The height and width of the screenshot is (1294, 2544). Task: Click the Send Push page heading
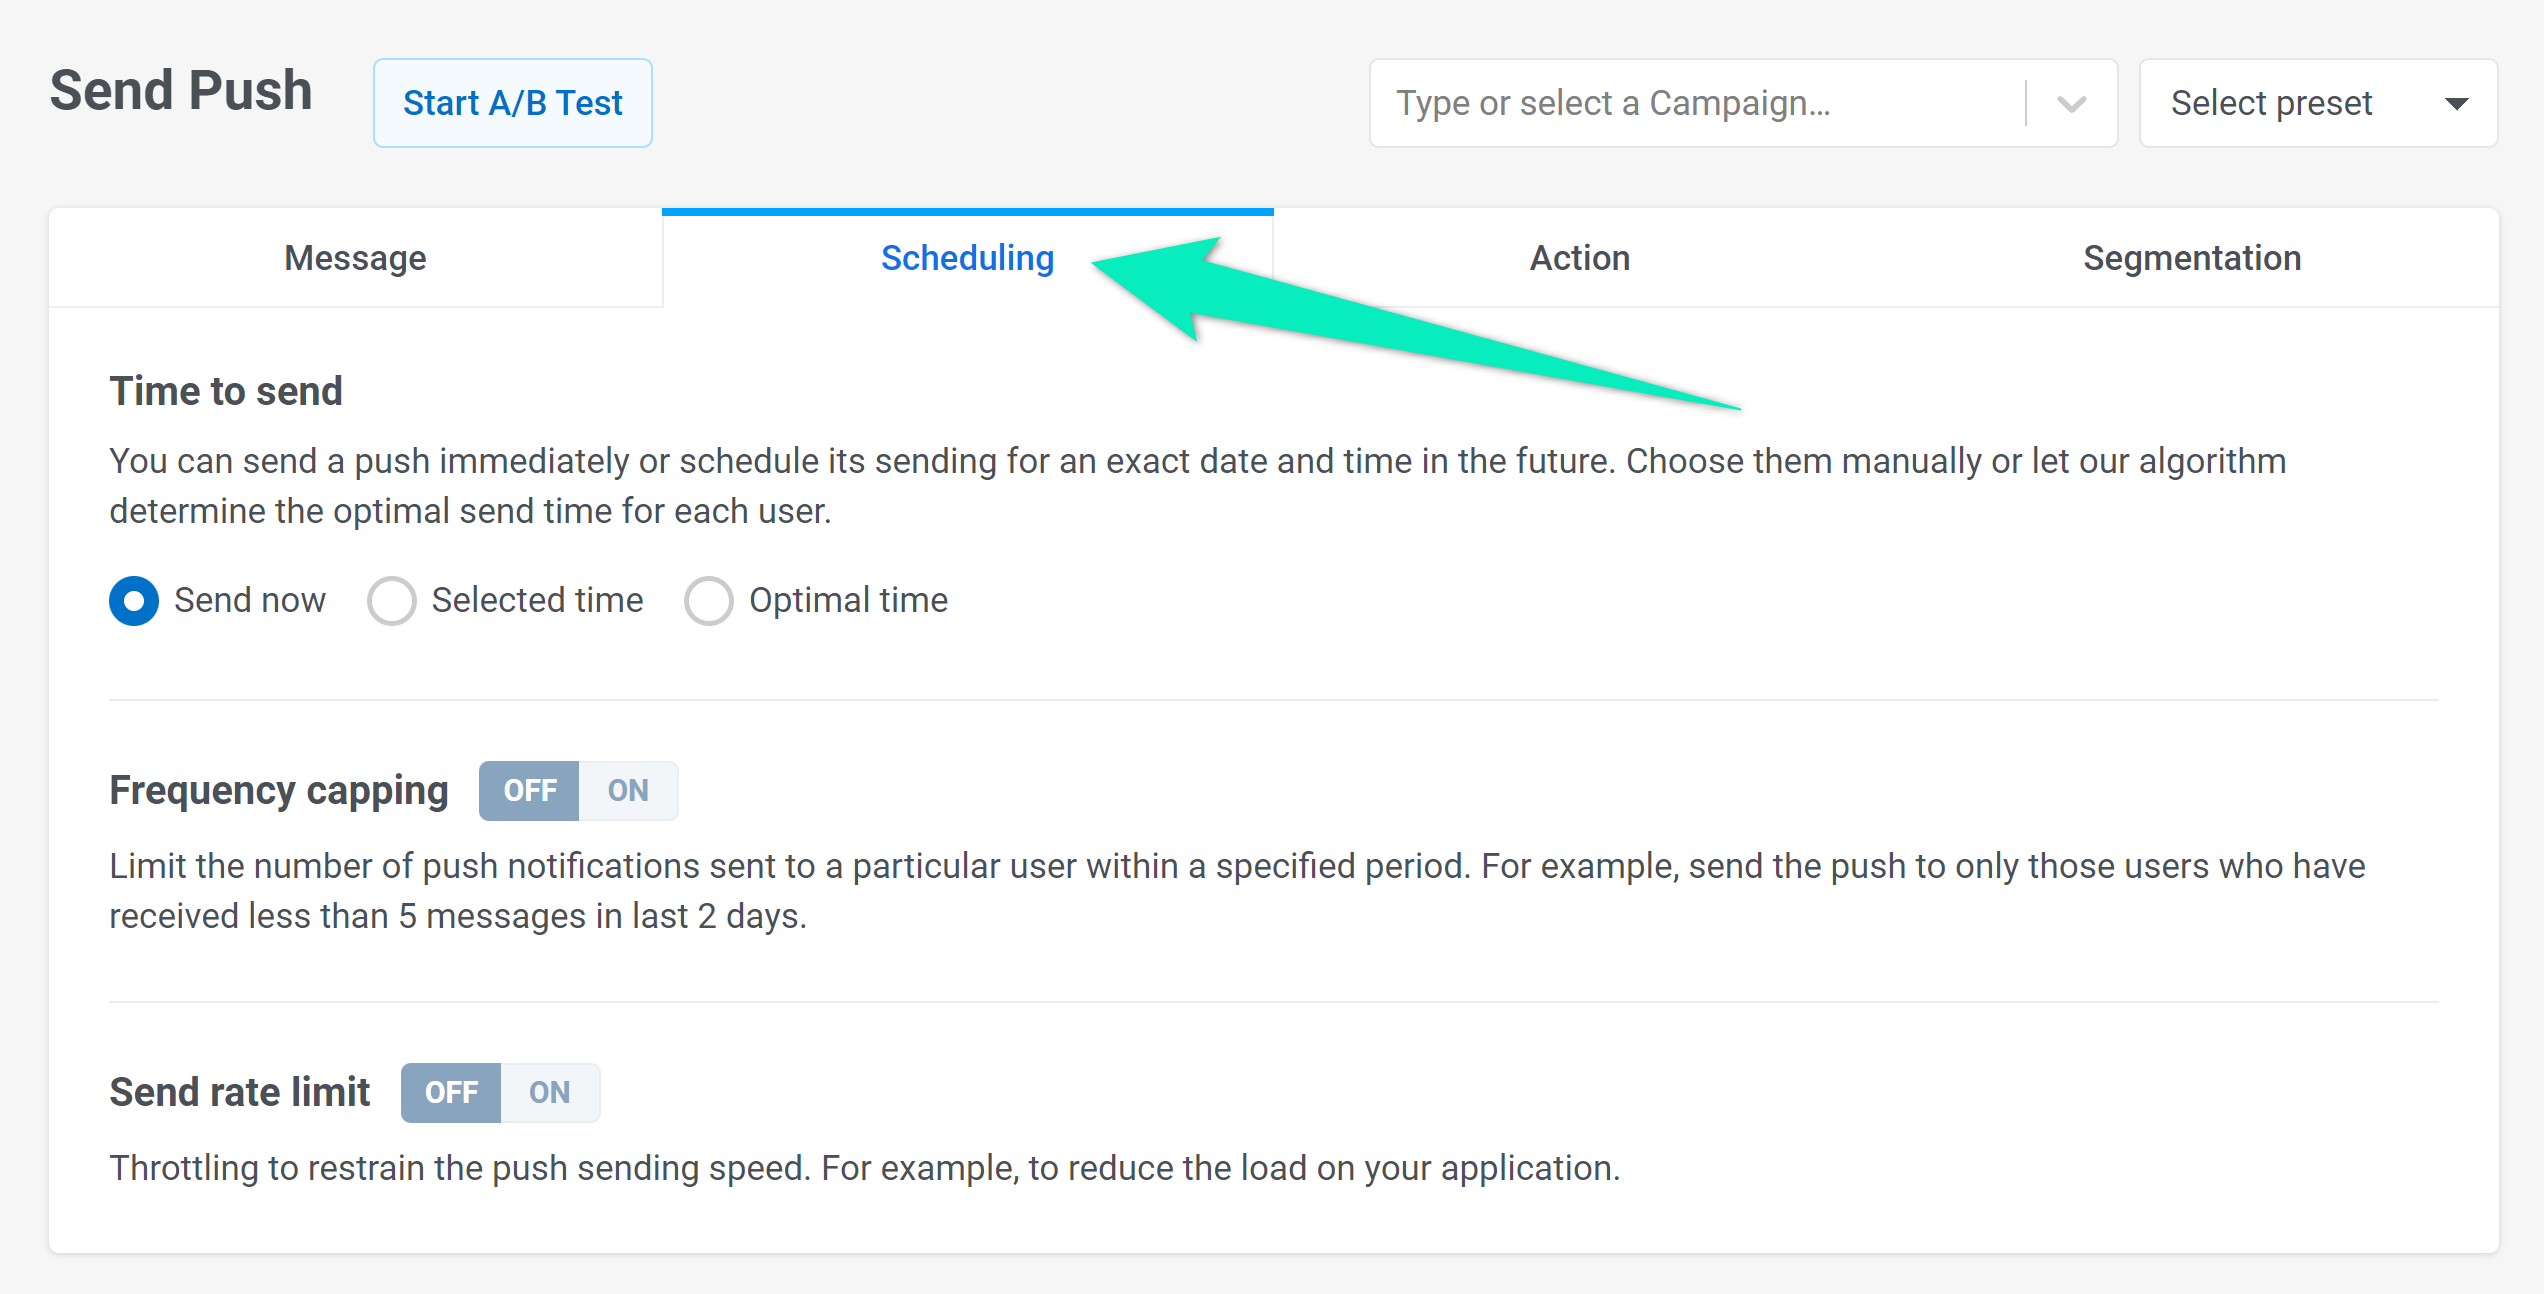pos(181,90)
